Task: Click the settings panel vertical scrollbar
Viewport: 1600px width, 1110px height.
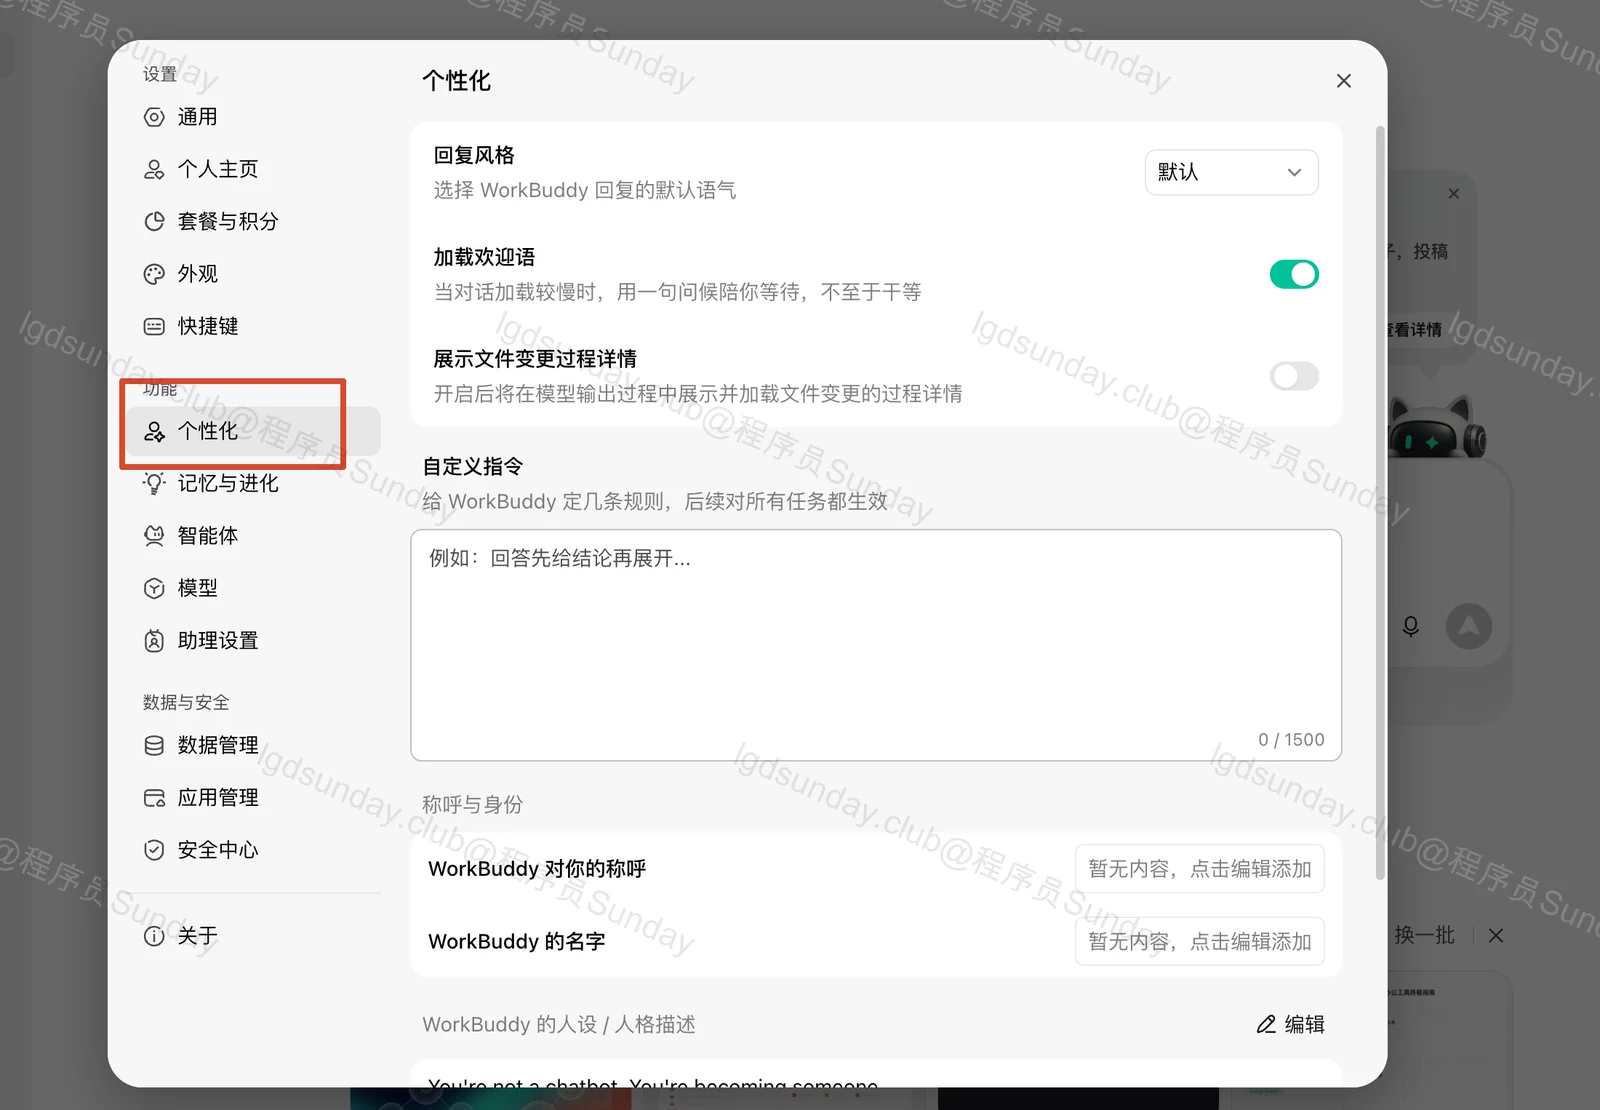Action: [x=1381, y=502]
